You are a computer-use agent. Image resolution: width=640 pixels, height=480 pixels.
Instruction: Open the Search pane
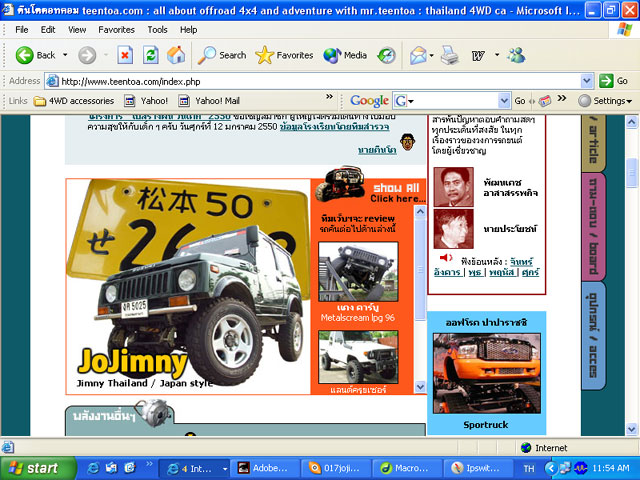(222, 55)
